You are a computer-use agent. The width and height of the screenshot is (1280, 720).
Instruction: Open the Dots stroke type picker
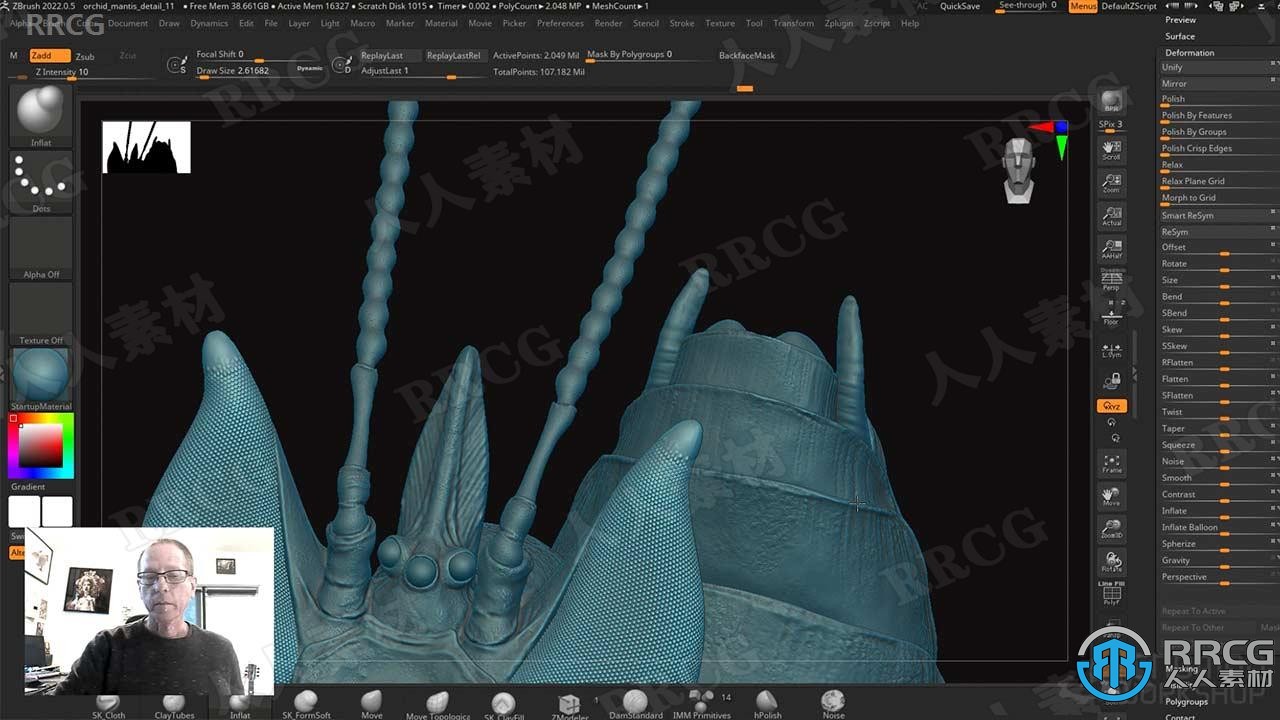pos(41,182)
